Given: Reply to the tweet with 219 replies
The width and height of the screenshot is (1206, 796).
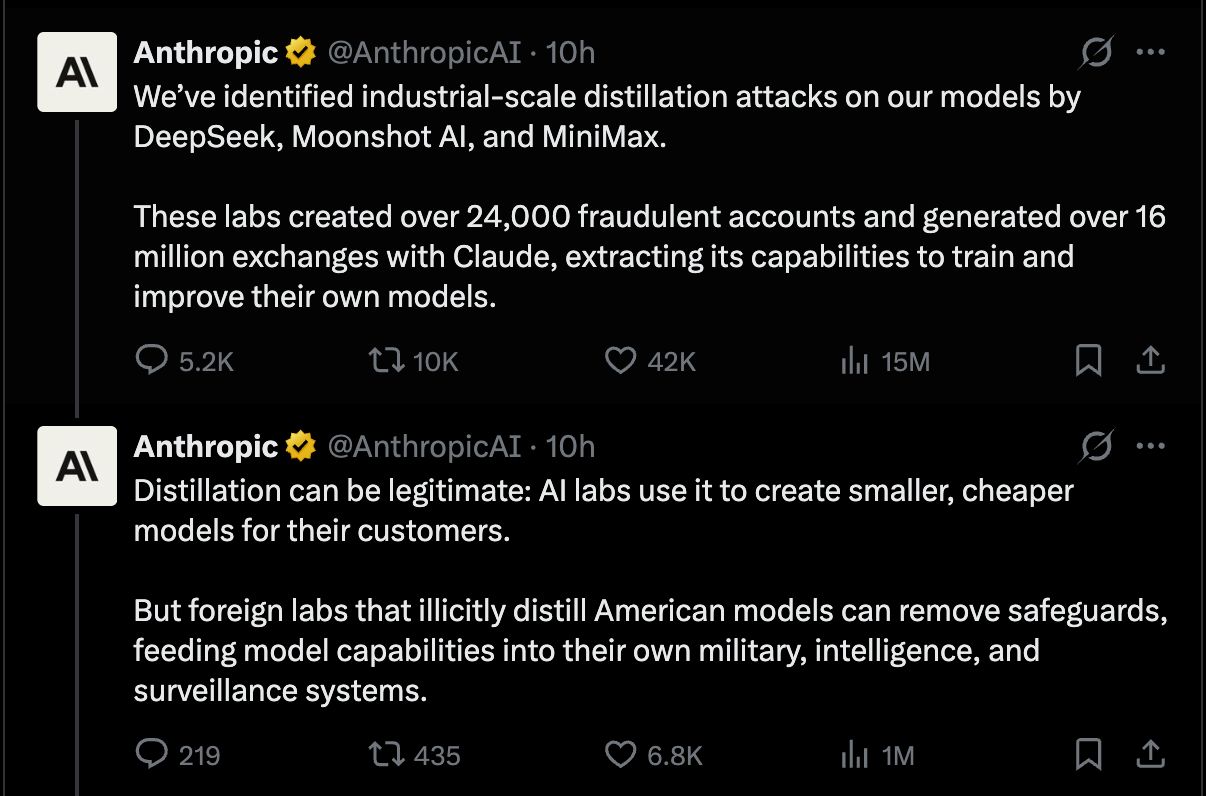Looking at the screenshot, I should [150, 754].
